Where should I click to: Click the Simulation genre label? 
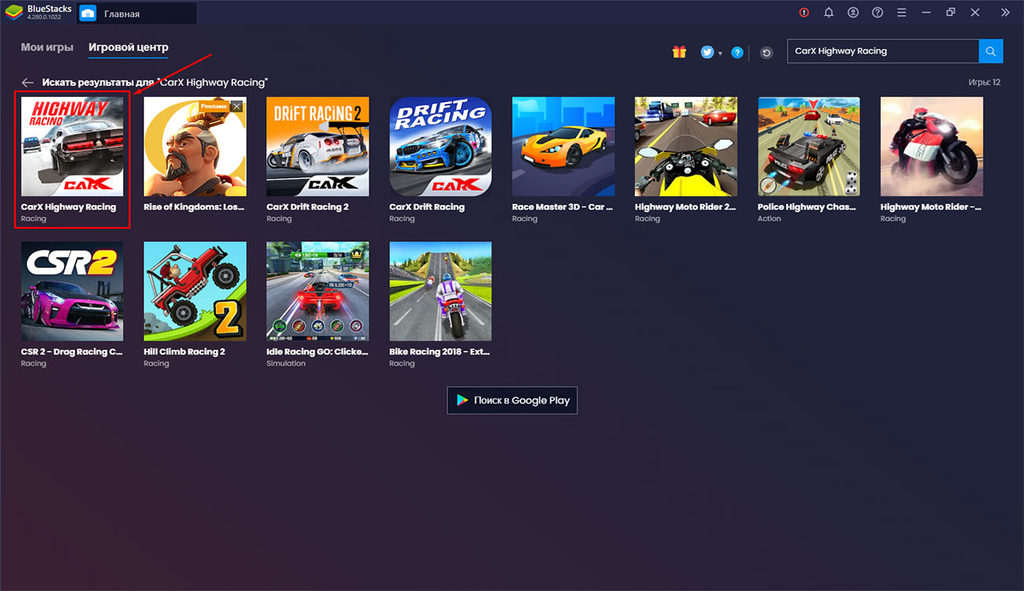click(285, 364)
